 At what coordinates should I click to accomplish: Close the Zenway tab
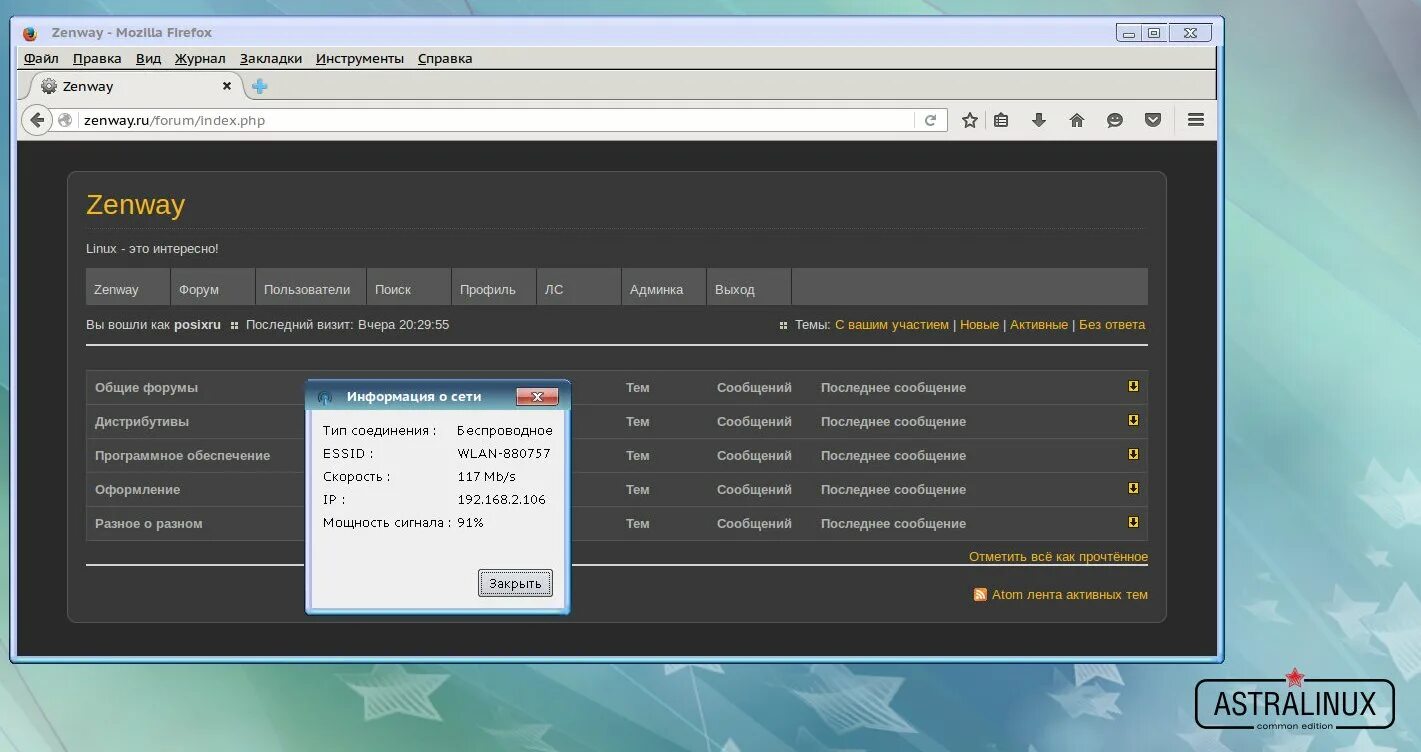click(226, 86)
